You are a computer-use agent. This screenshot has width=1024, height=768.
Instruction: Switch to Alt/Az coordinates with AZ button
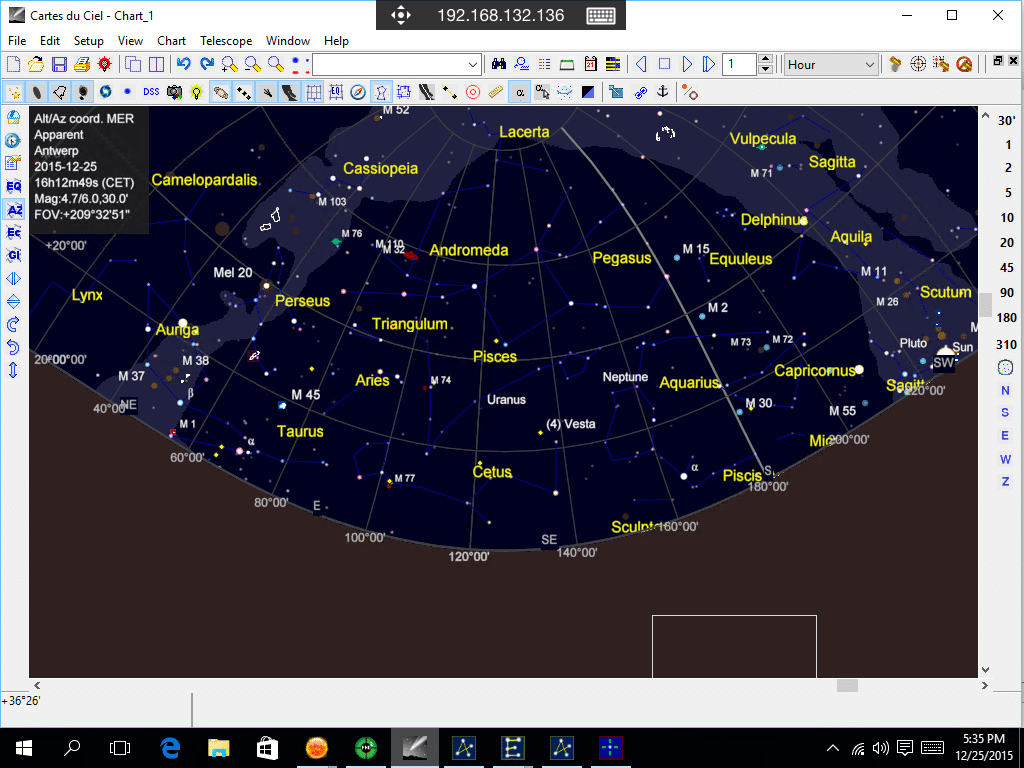(x=14, y=210)
